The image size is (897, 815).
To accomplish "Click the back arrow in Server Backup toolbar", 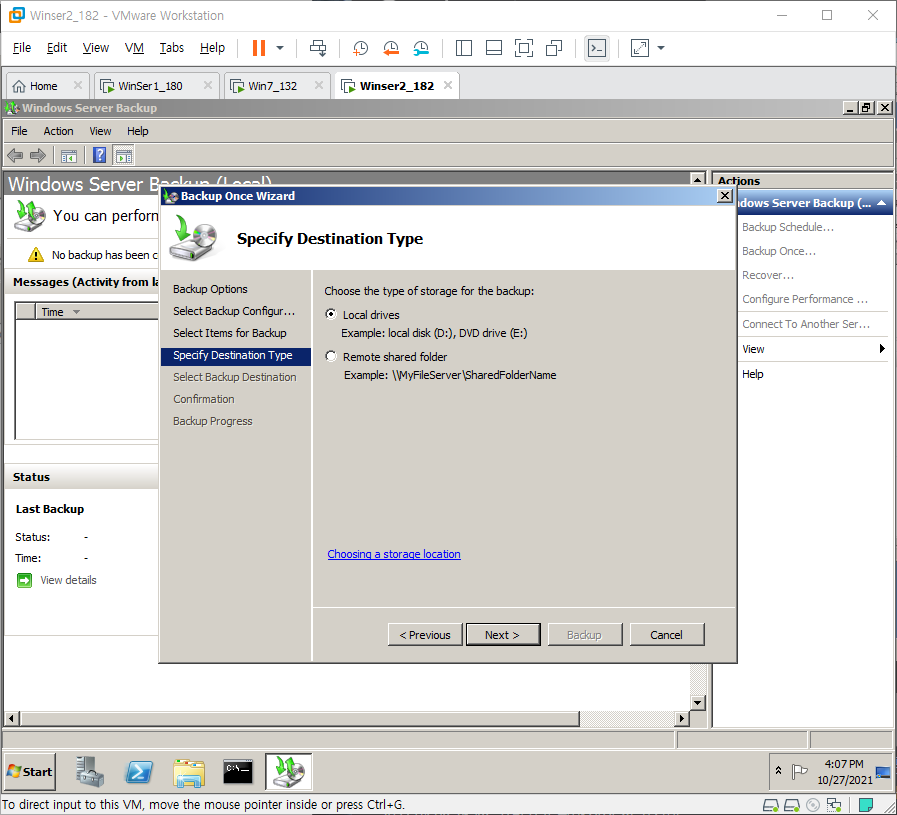I will point(15,155).
